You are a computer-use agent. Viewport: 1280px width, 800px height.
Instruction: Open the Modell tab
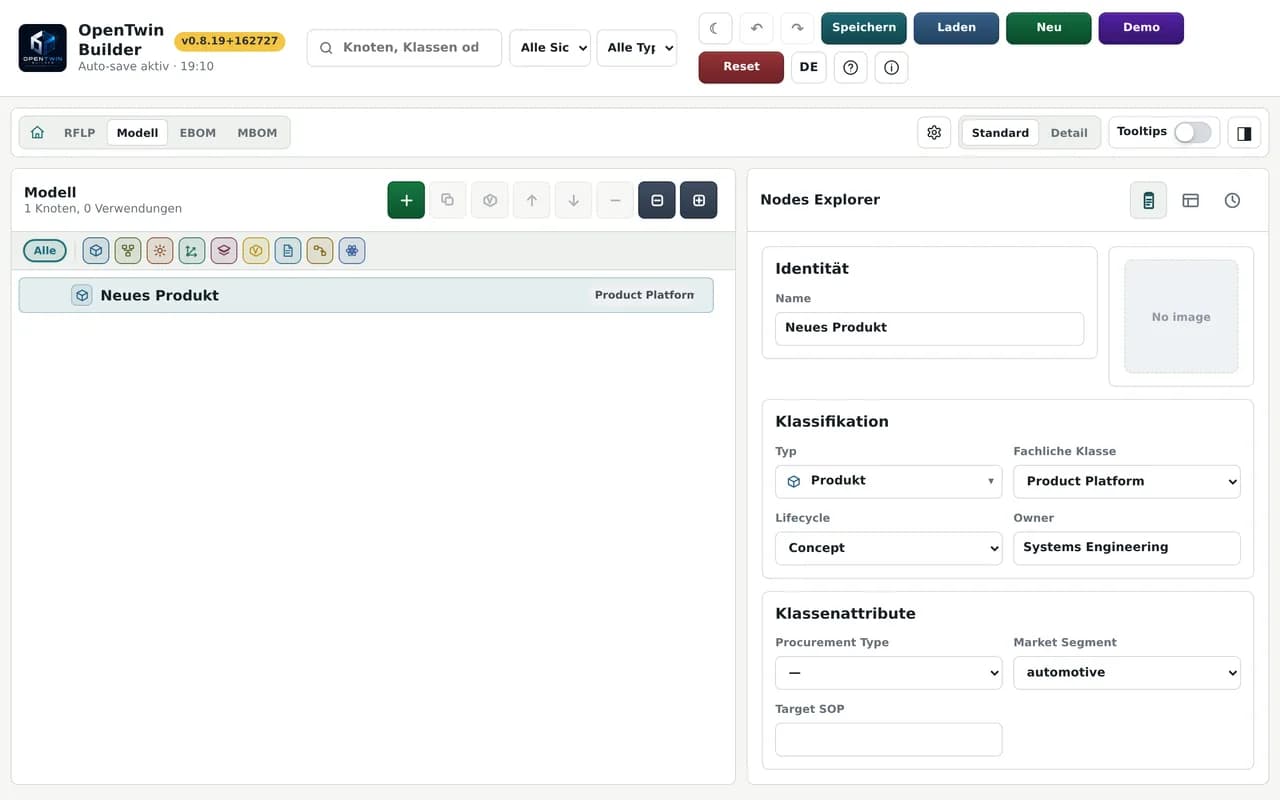coord(138,132)
